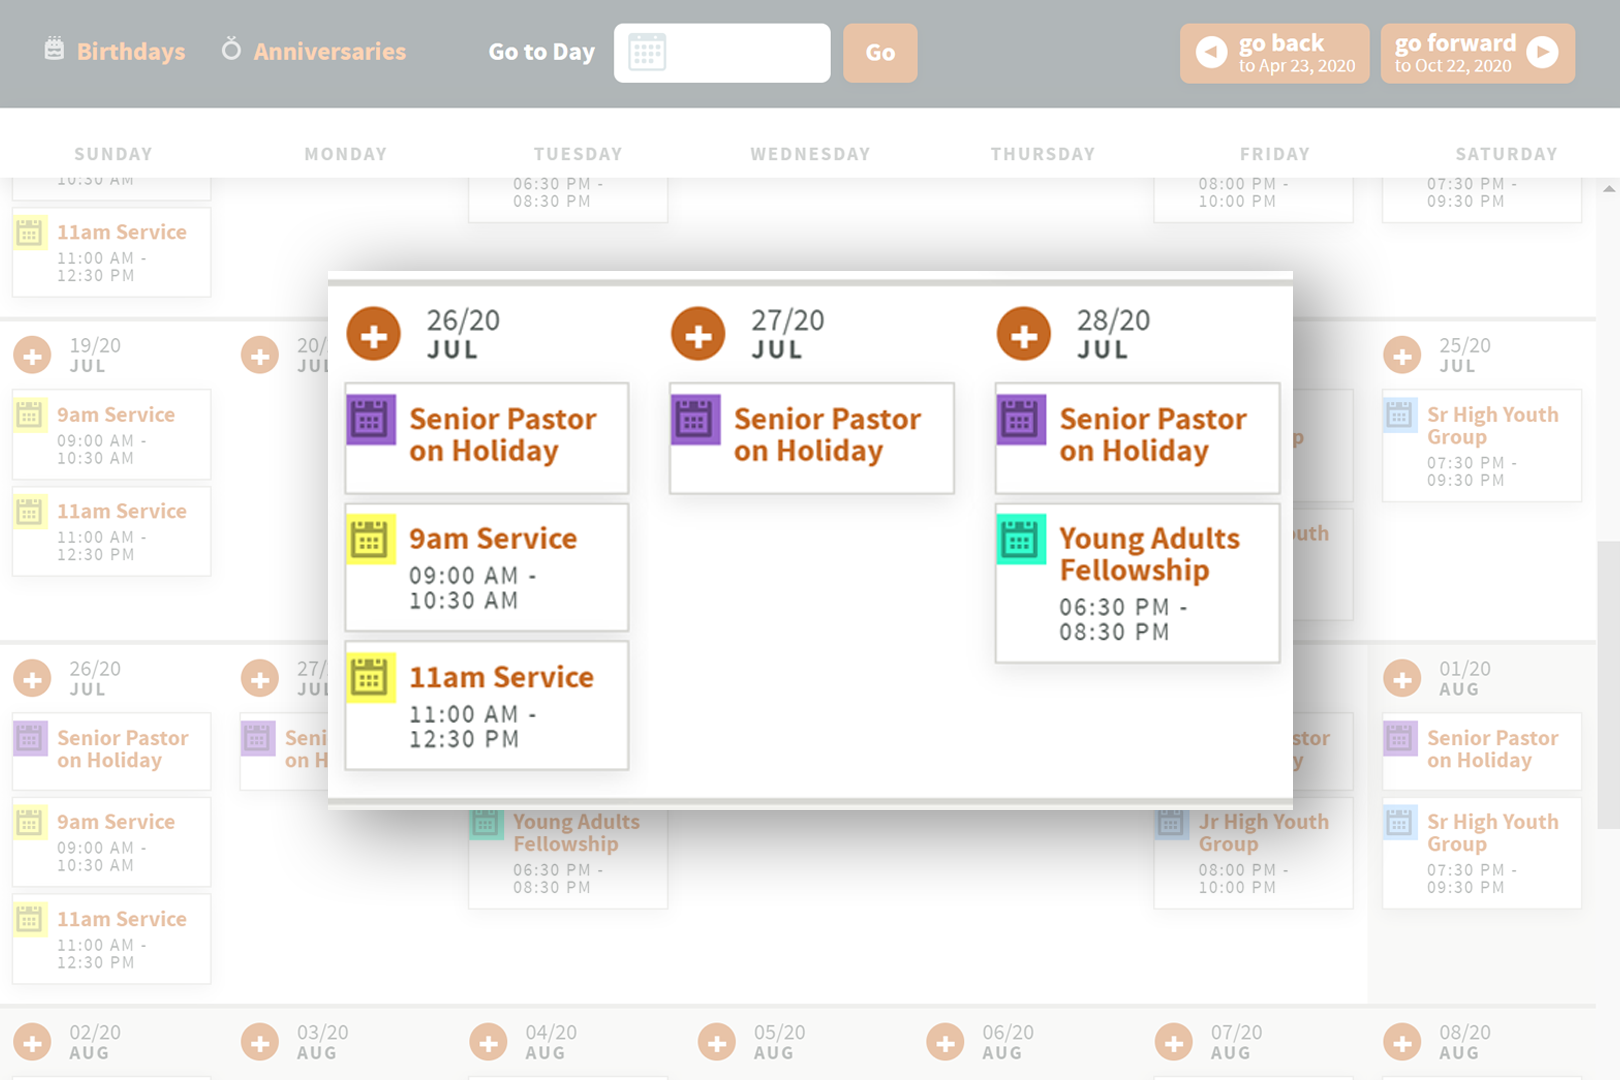Click the Anniversaries alarm clock icon
Screen dimensions: 1620x1080
[x=229, y=50]
